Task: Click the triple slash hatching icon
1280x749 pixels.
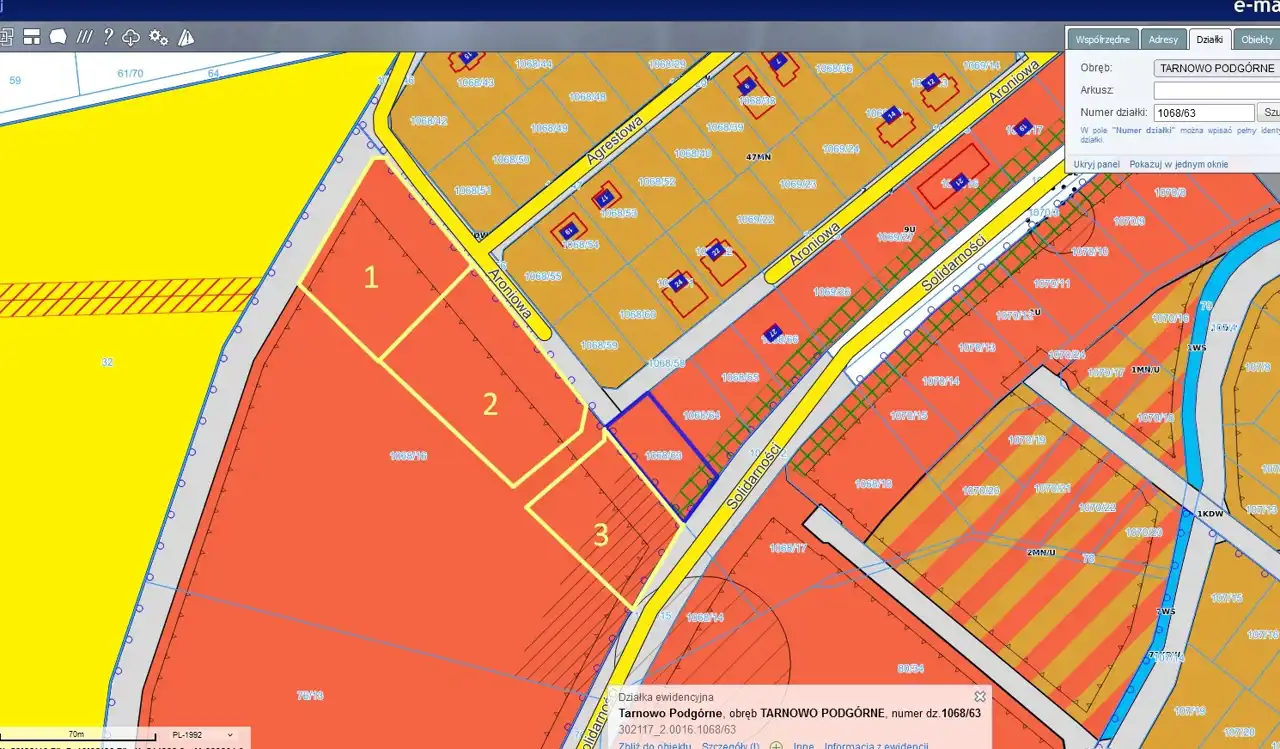Action: point(84,37)
